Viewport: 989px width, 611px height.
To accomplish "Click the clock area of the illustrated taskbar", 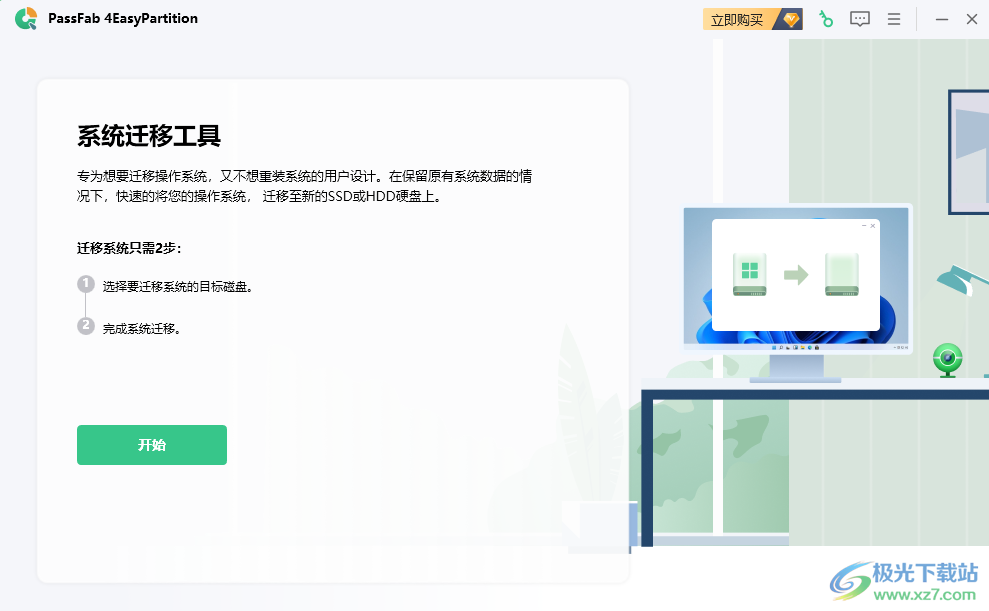I will (x=901, y=347).
